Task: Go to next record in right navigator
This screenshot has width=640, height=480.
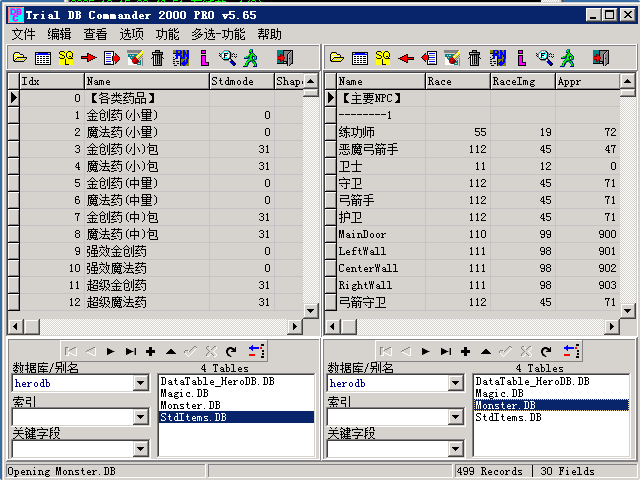Action: coord(425,351)
